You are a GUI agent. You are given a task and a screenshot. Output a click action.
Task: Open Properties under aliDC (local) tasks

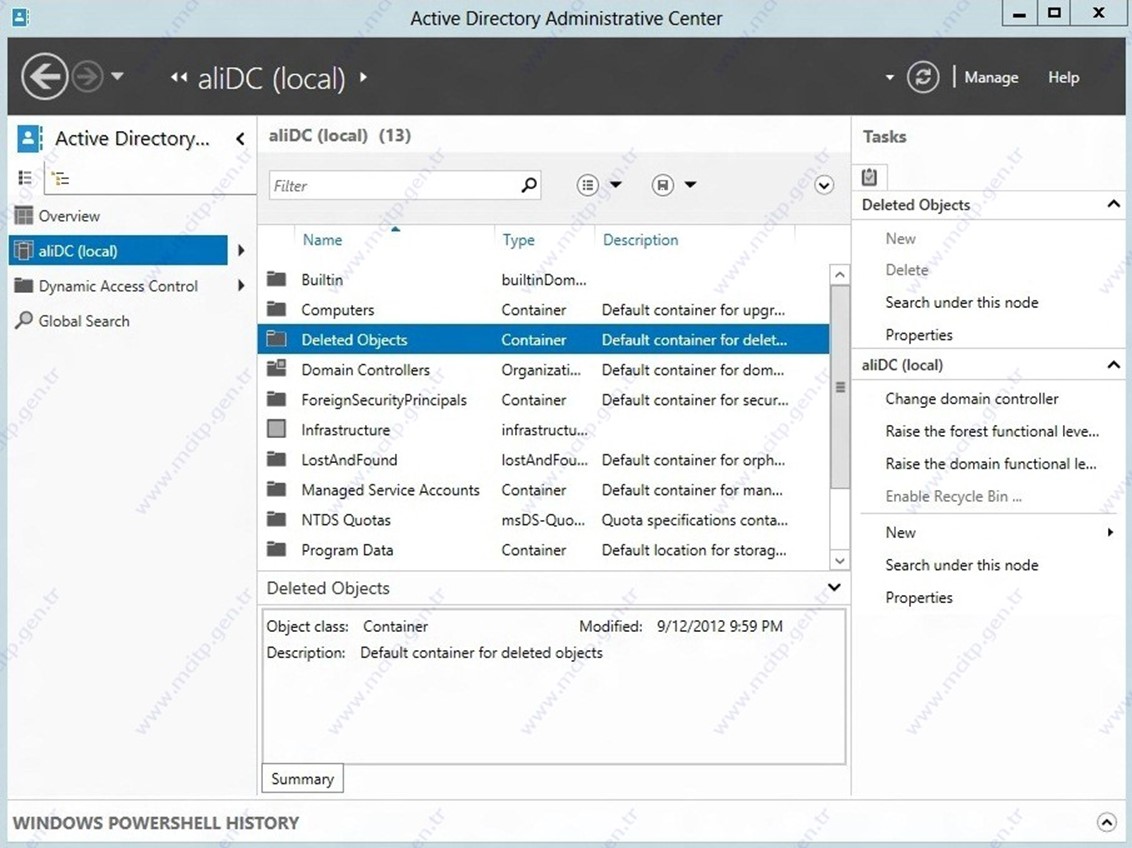pyautogui.click(x=919, y=598)
